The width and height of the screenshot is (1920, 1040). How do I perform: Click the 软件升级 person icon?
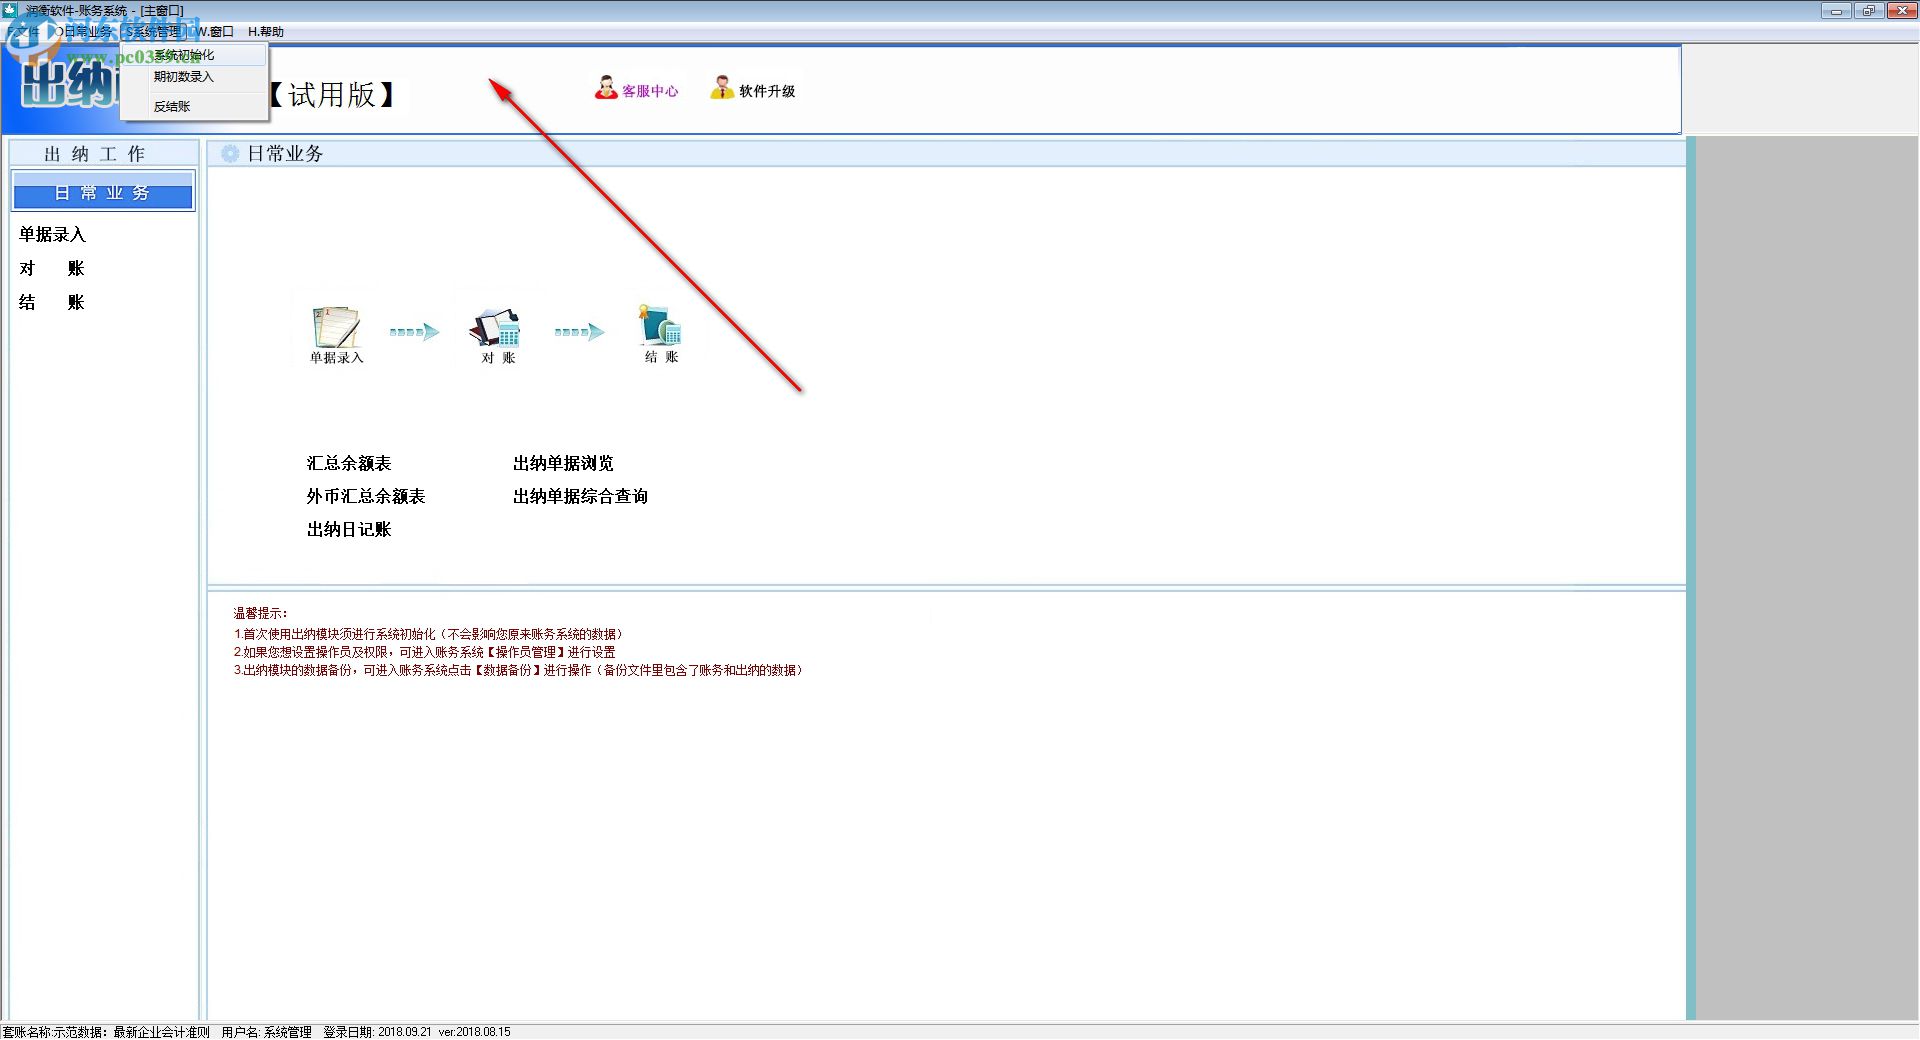click(x=722, y=88)
